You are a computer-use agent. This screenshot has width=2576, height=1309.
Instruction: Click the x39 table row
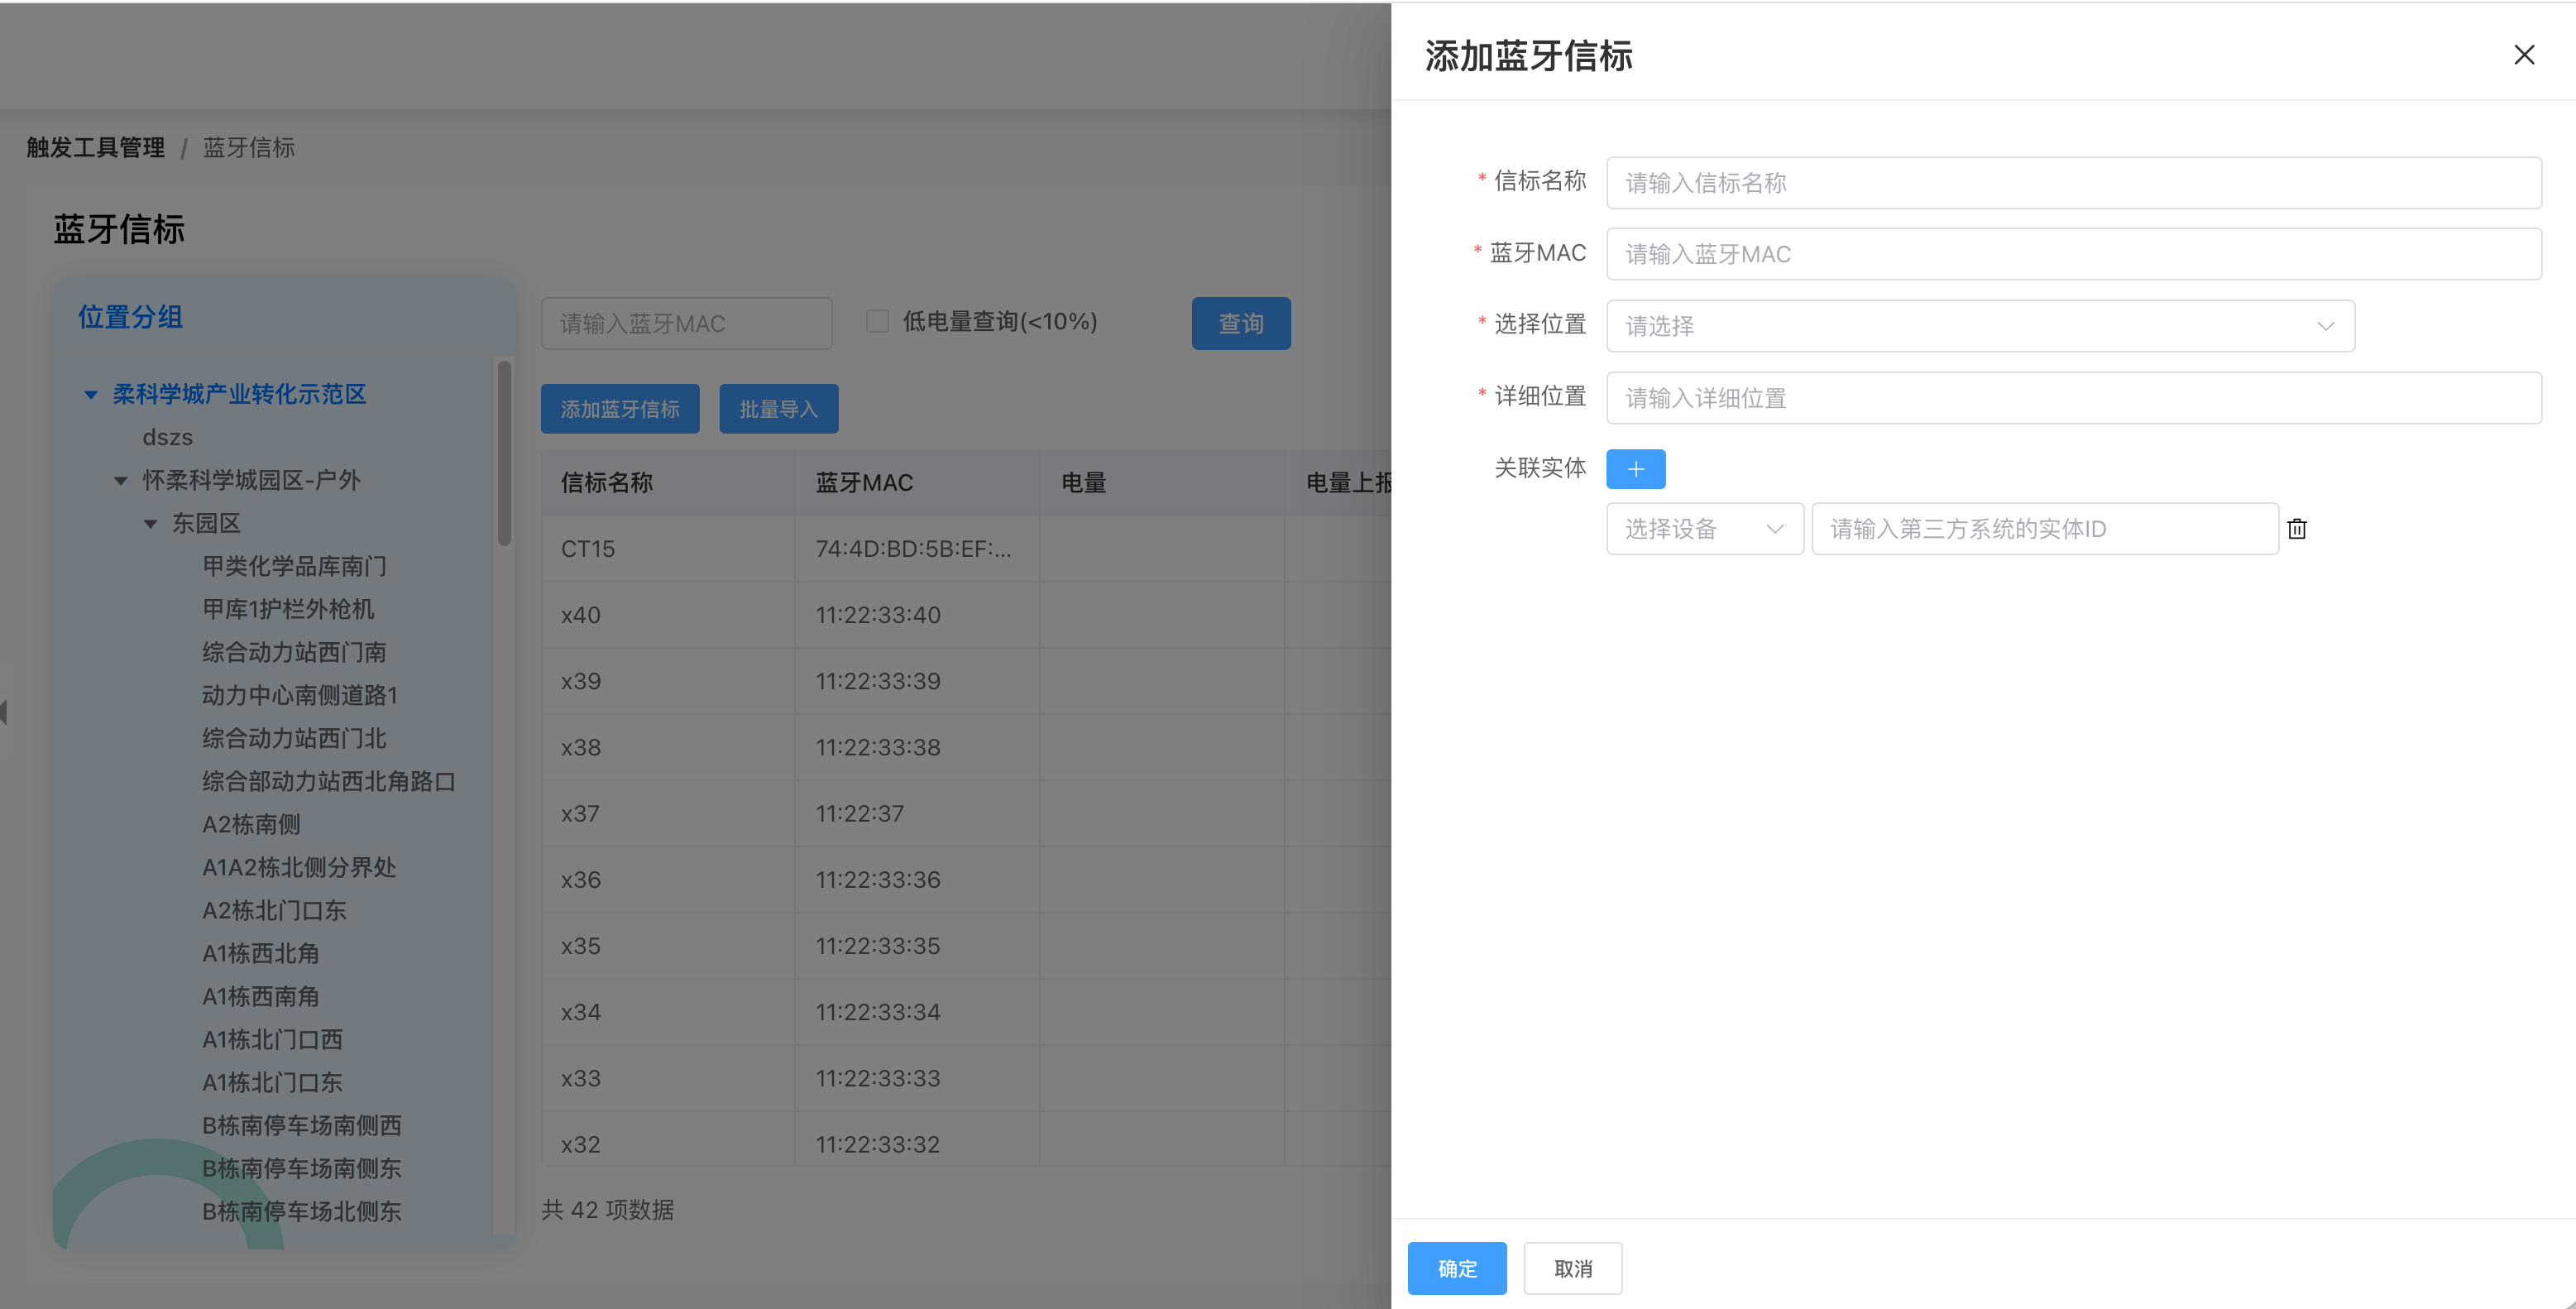click(x=966, y=681)
